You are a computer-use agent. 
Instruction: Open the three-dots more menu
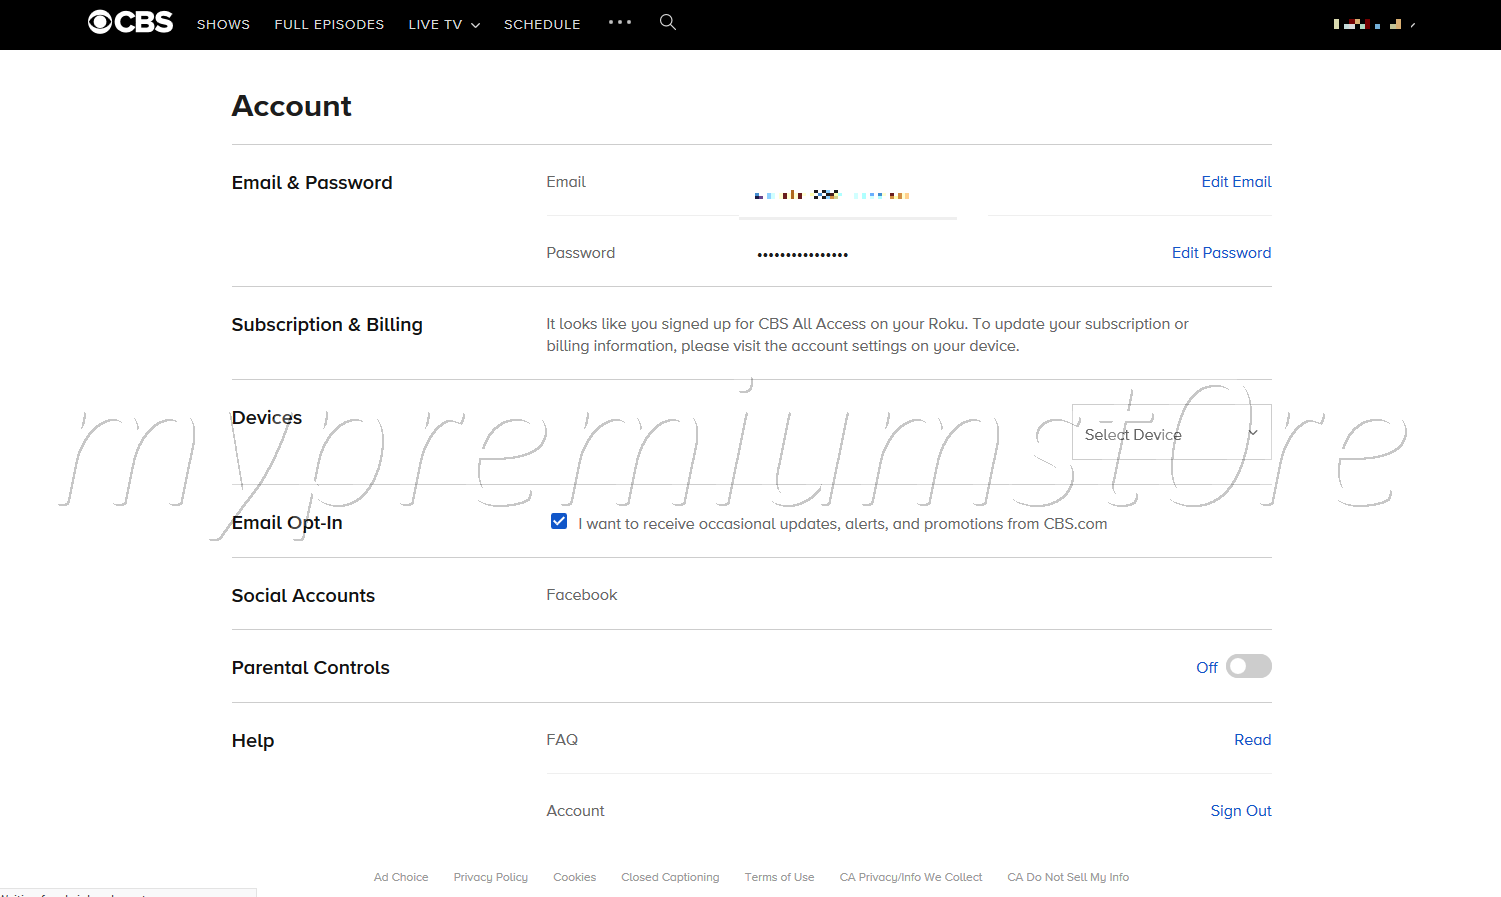point(620,22)
